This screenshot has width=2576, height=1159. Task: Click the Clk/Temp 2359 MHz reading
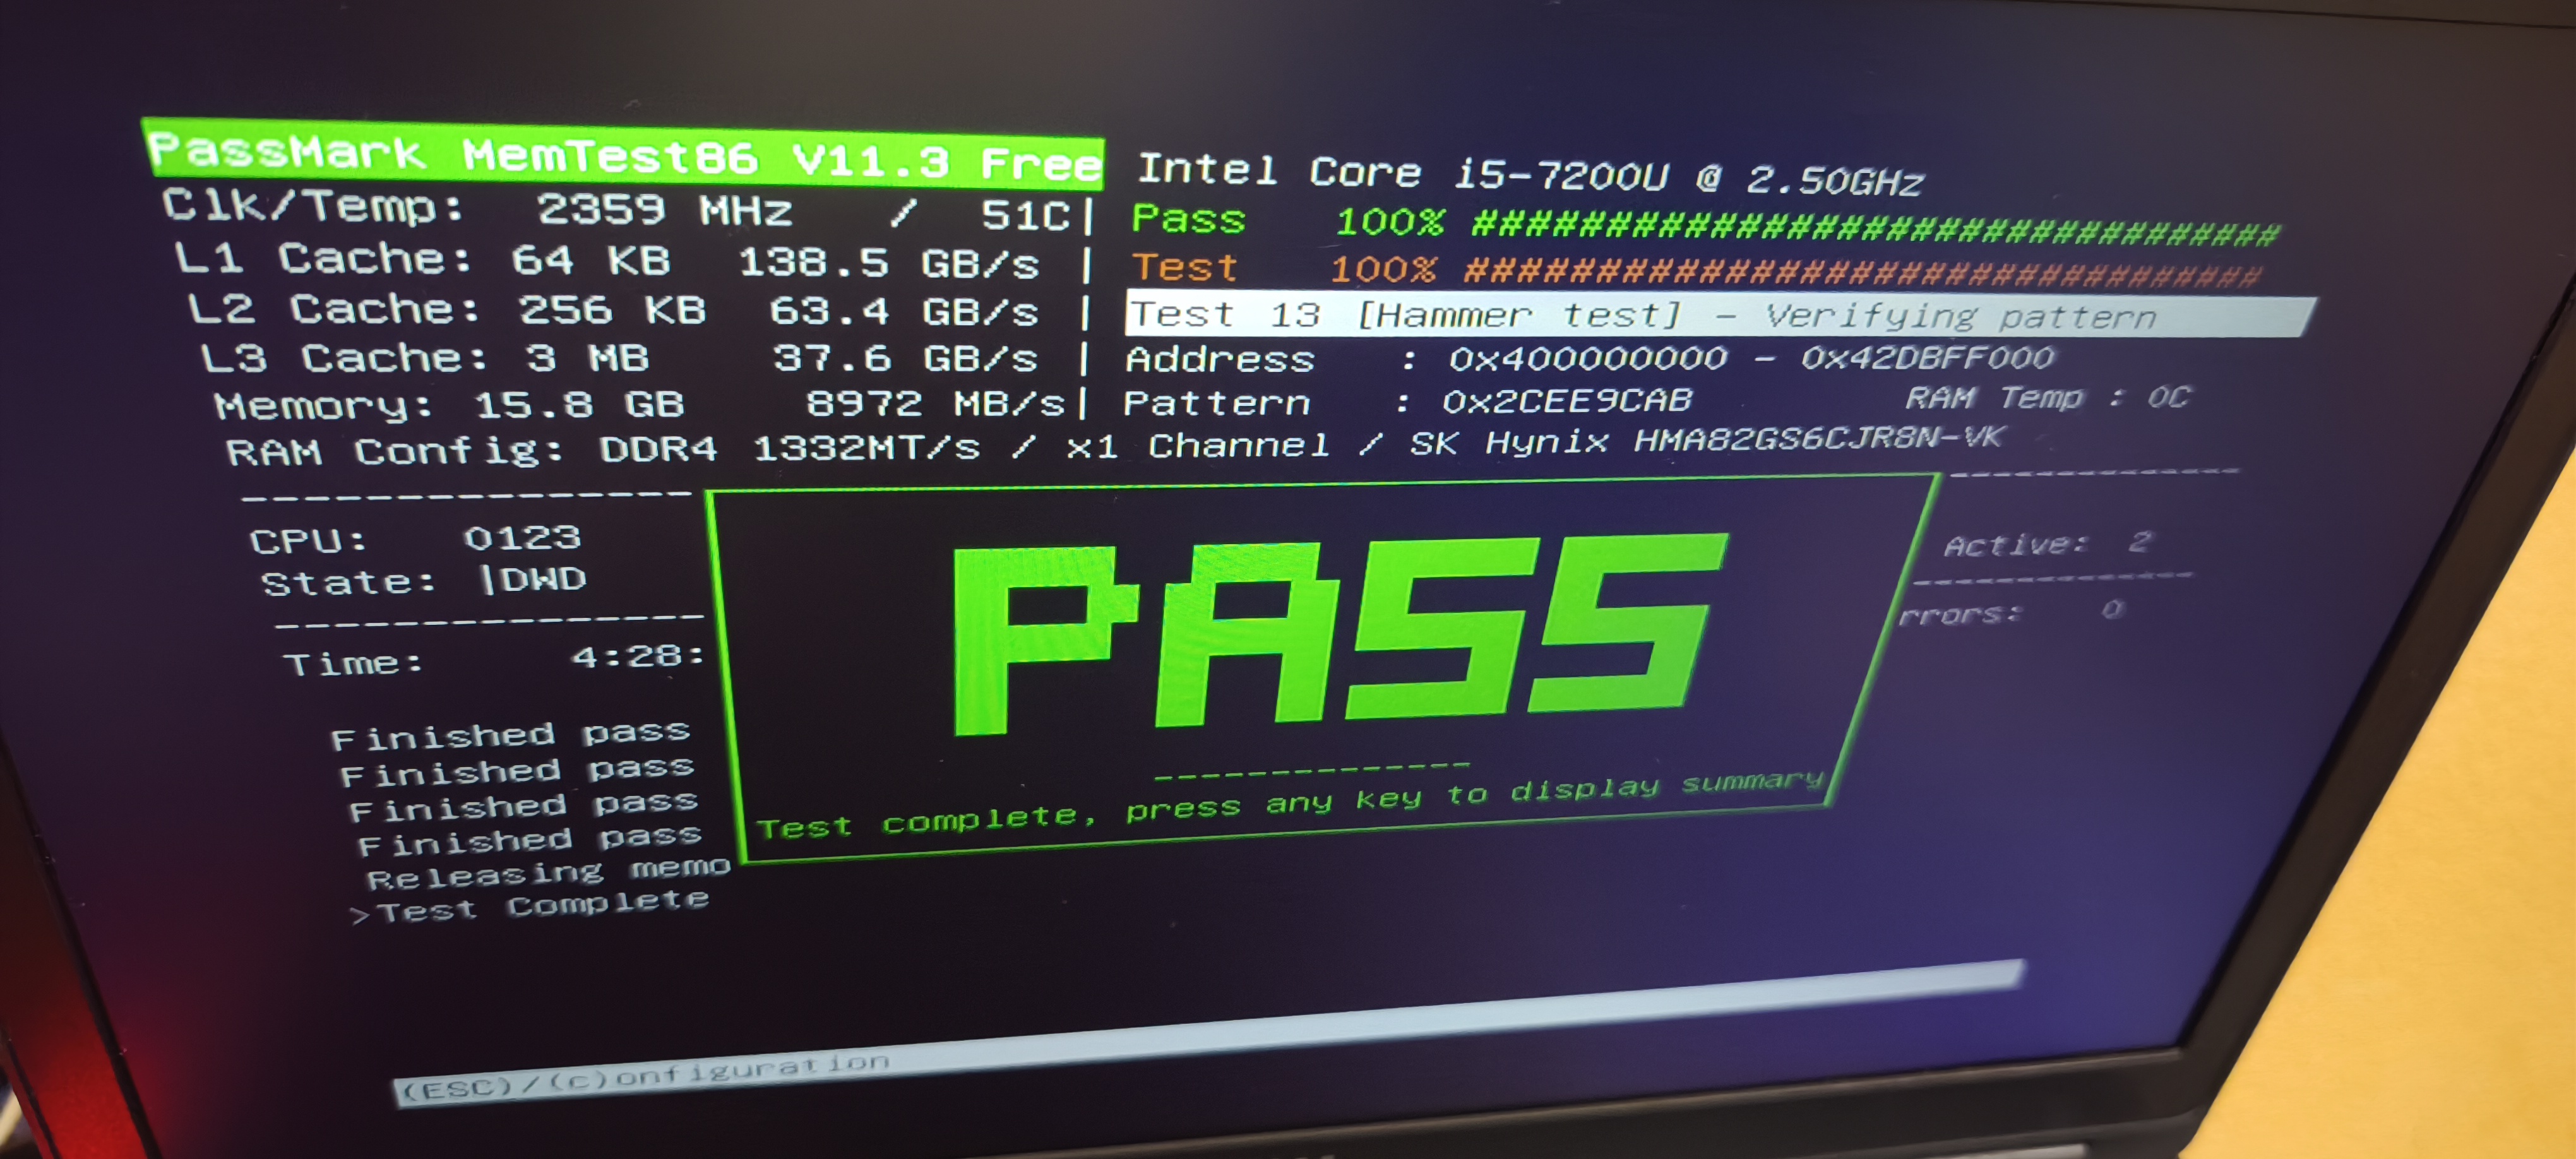[x=664, y=210]
